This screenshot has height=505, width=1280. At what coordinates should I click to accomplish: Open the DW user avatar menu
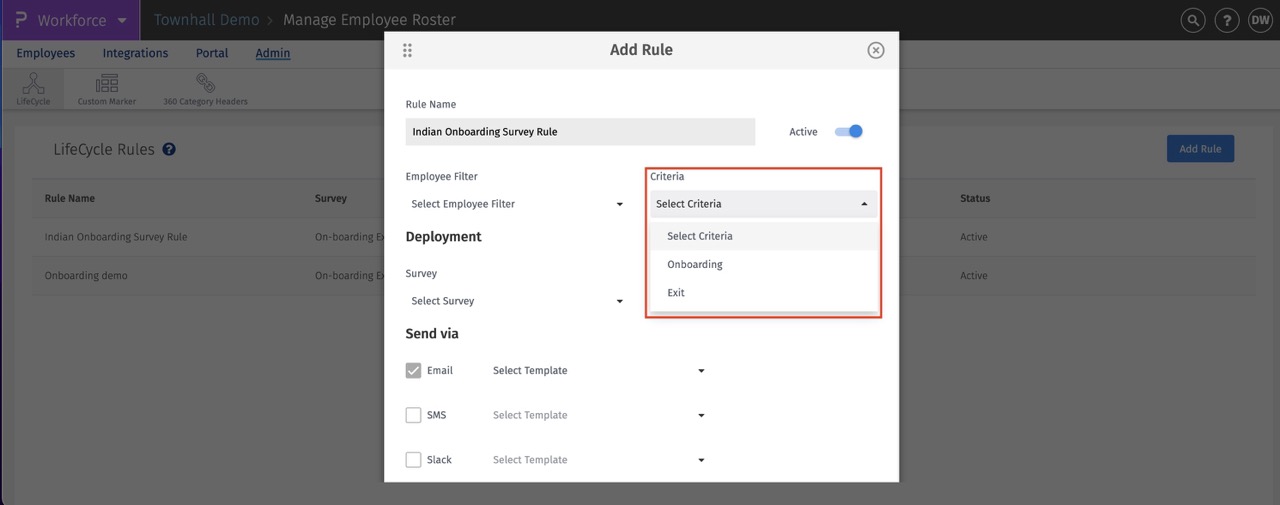1259,20
